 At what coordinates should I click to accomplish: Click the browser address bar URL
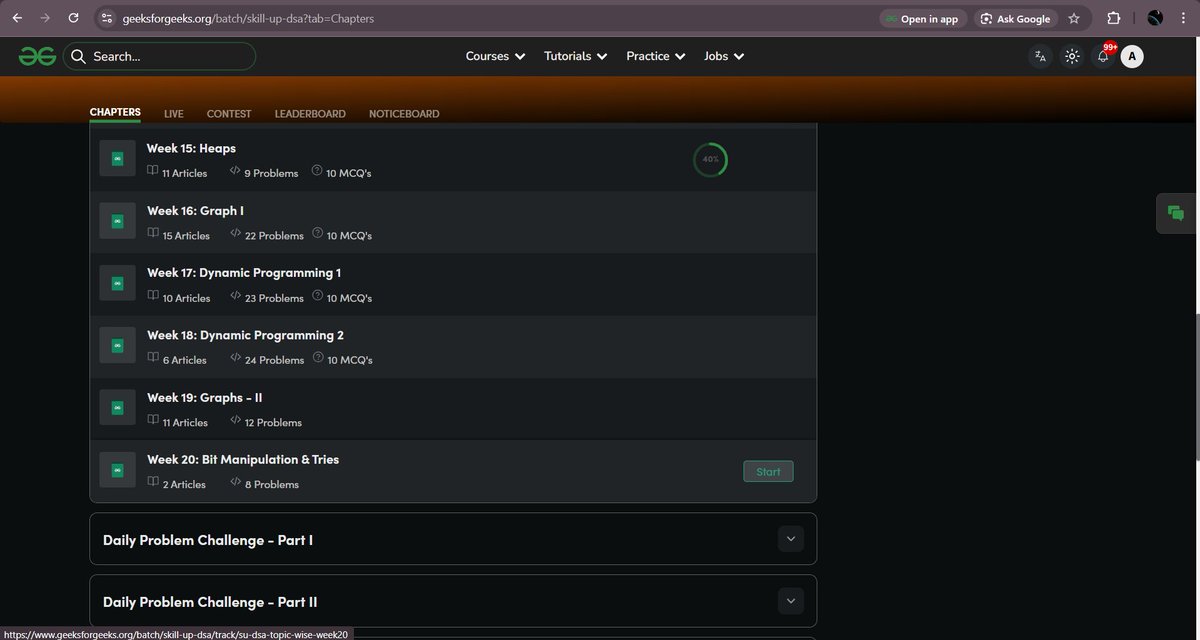248,18
